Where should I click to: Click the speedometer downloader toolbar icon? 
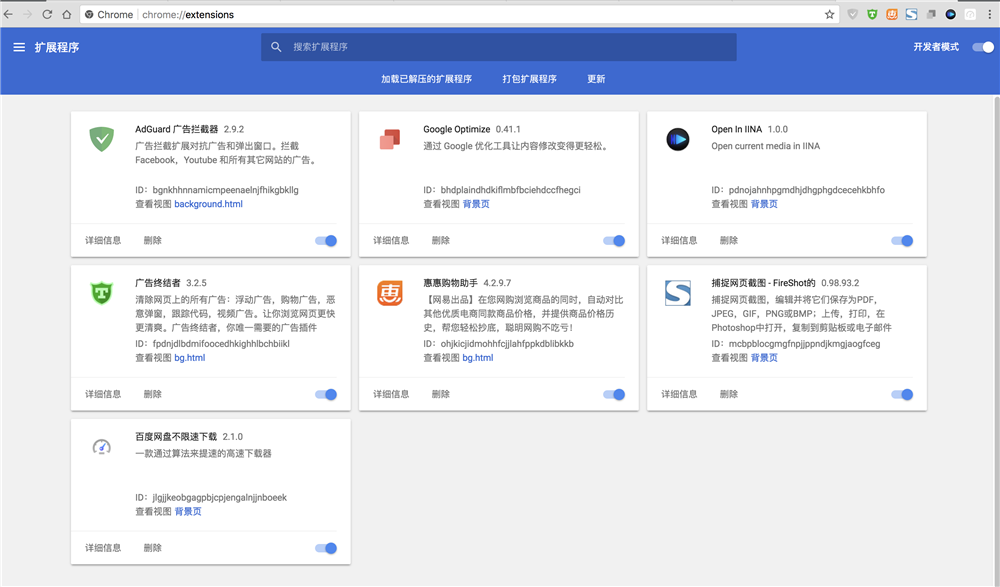click(x=970, y=14)
